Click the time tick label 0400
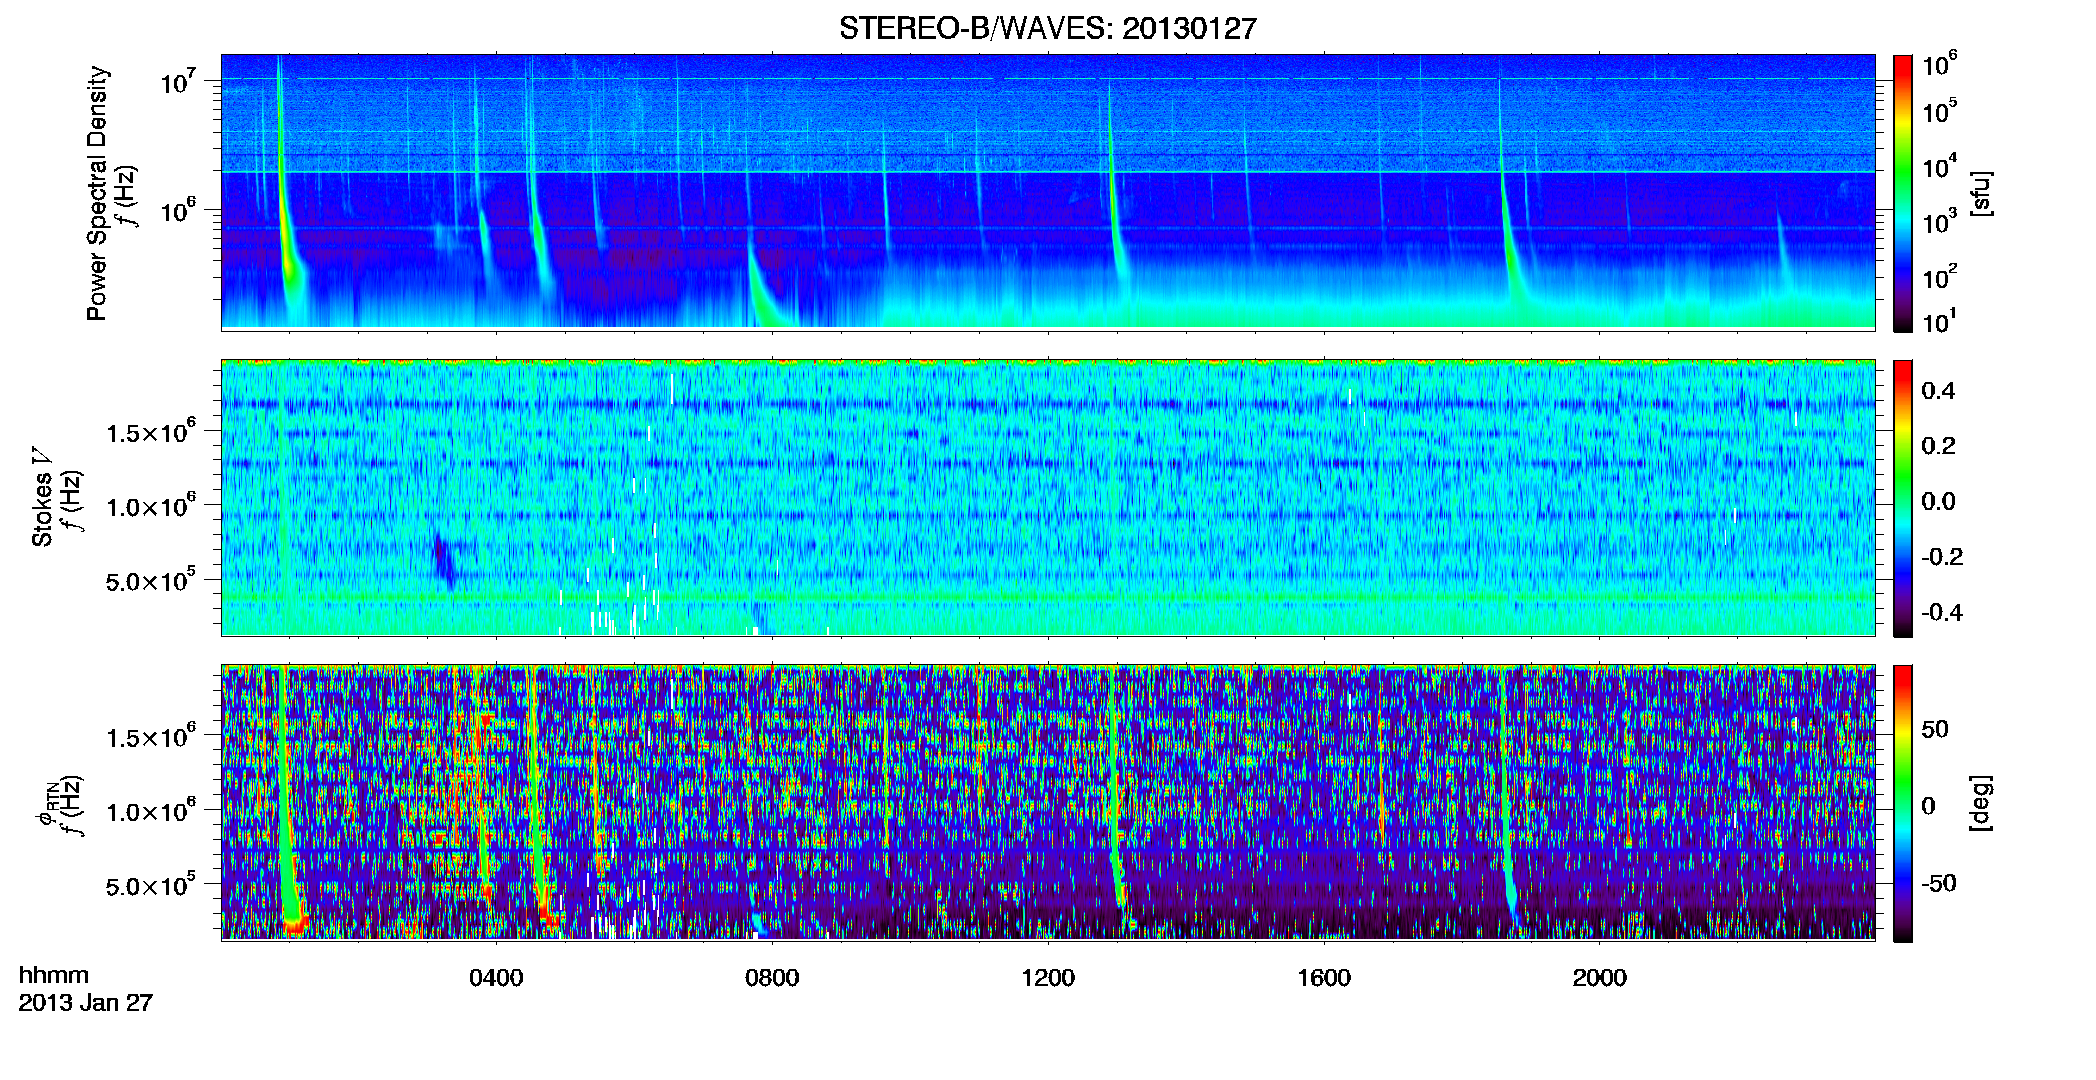The height and width of the screenshot is (1080, 2096). 496,978
